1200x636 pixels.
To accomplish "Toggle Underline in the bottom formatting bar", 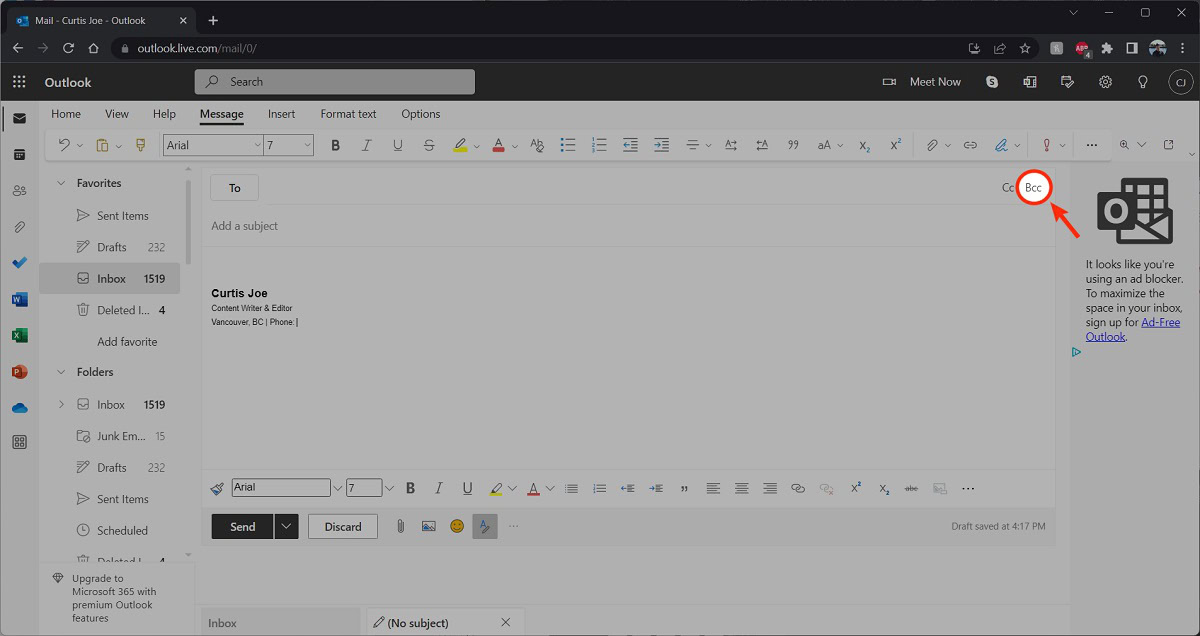I will click(467, 488).
